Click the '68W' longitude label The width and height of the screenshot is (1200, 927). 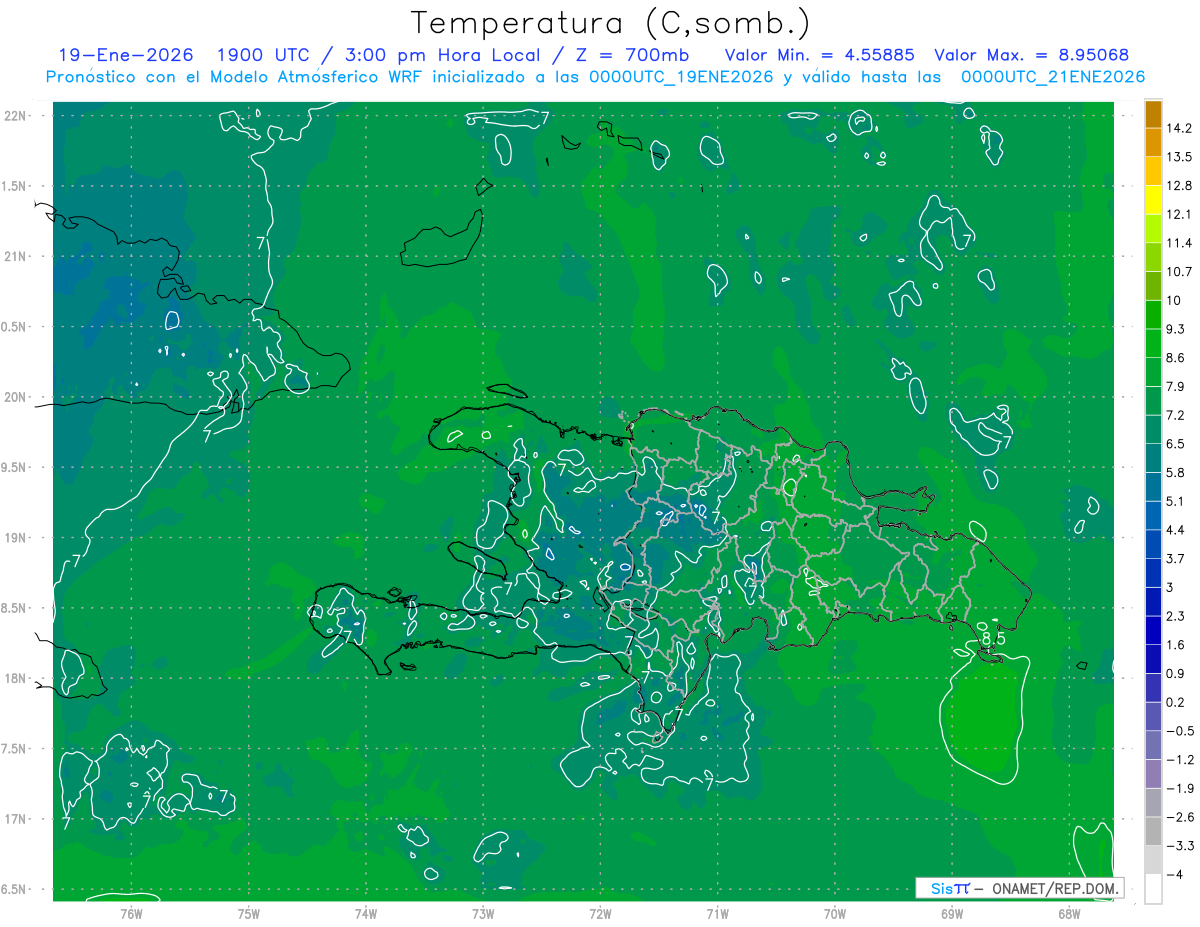(1069, 914)
